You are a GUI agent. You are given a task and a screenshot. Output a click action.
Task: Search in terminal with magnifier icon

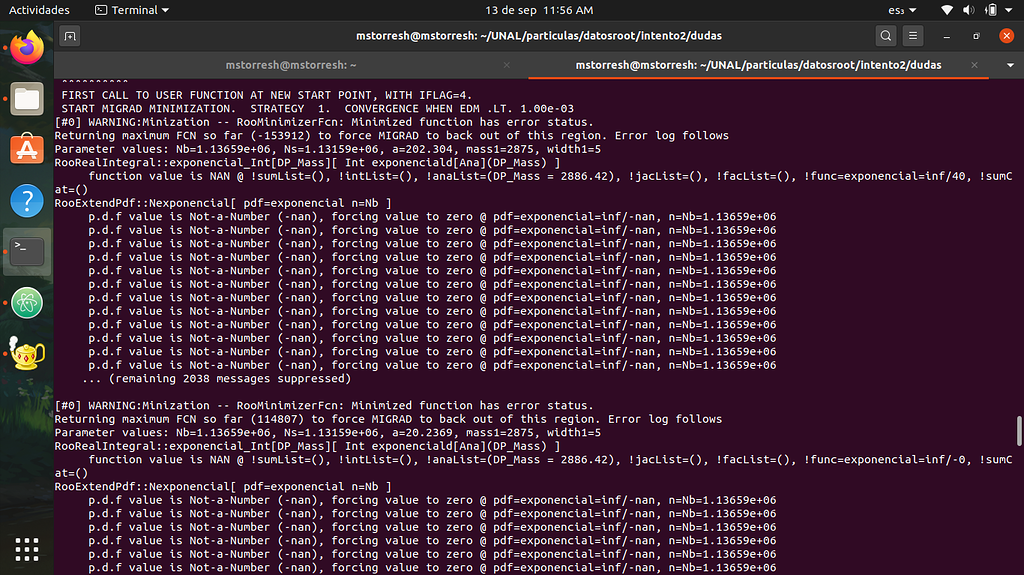coord(886,36)
